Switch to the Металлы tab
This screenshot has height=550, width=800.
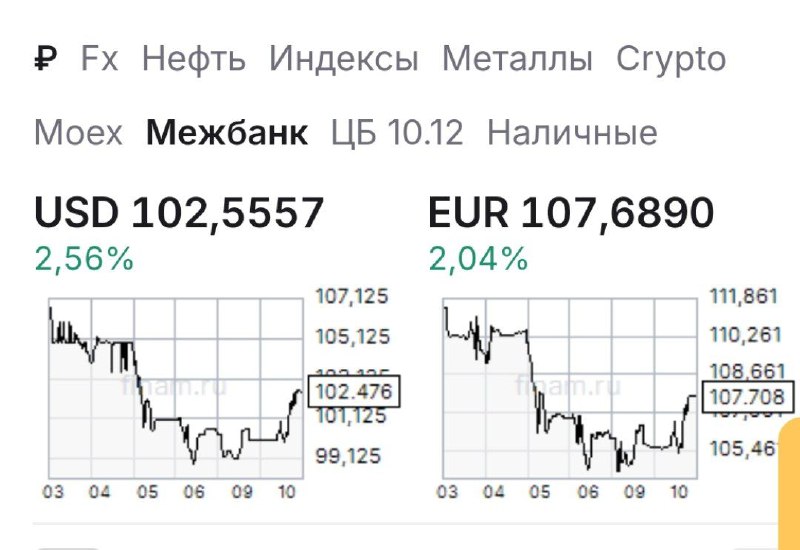point(517,59)
